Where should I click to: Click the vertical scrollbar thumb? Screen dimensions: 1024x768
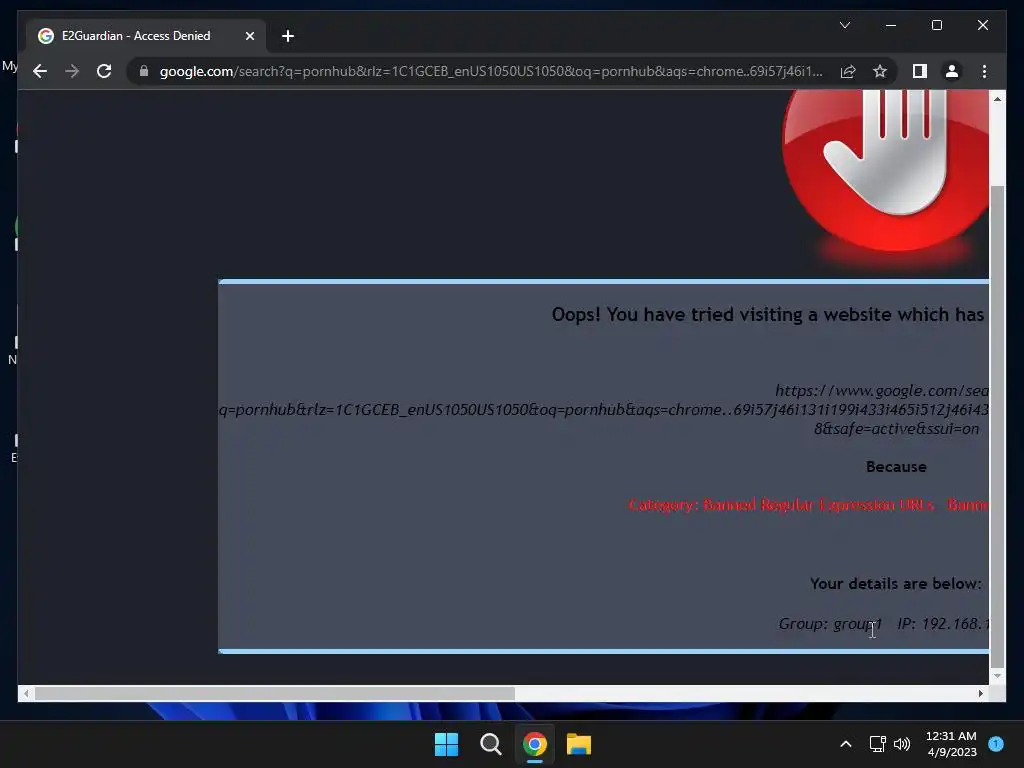point(997,426)
